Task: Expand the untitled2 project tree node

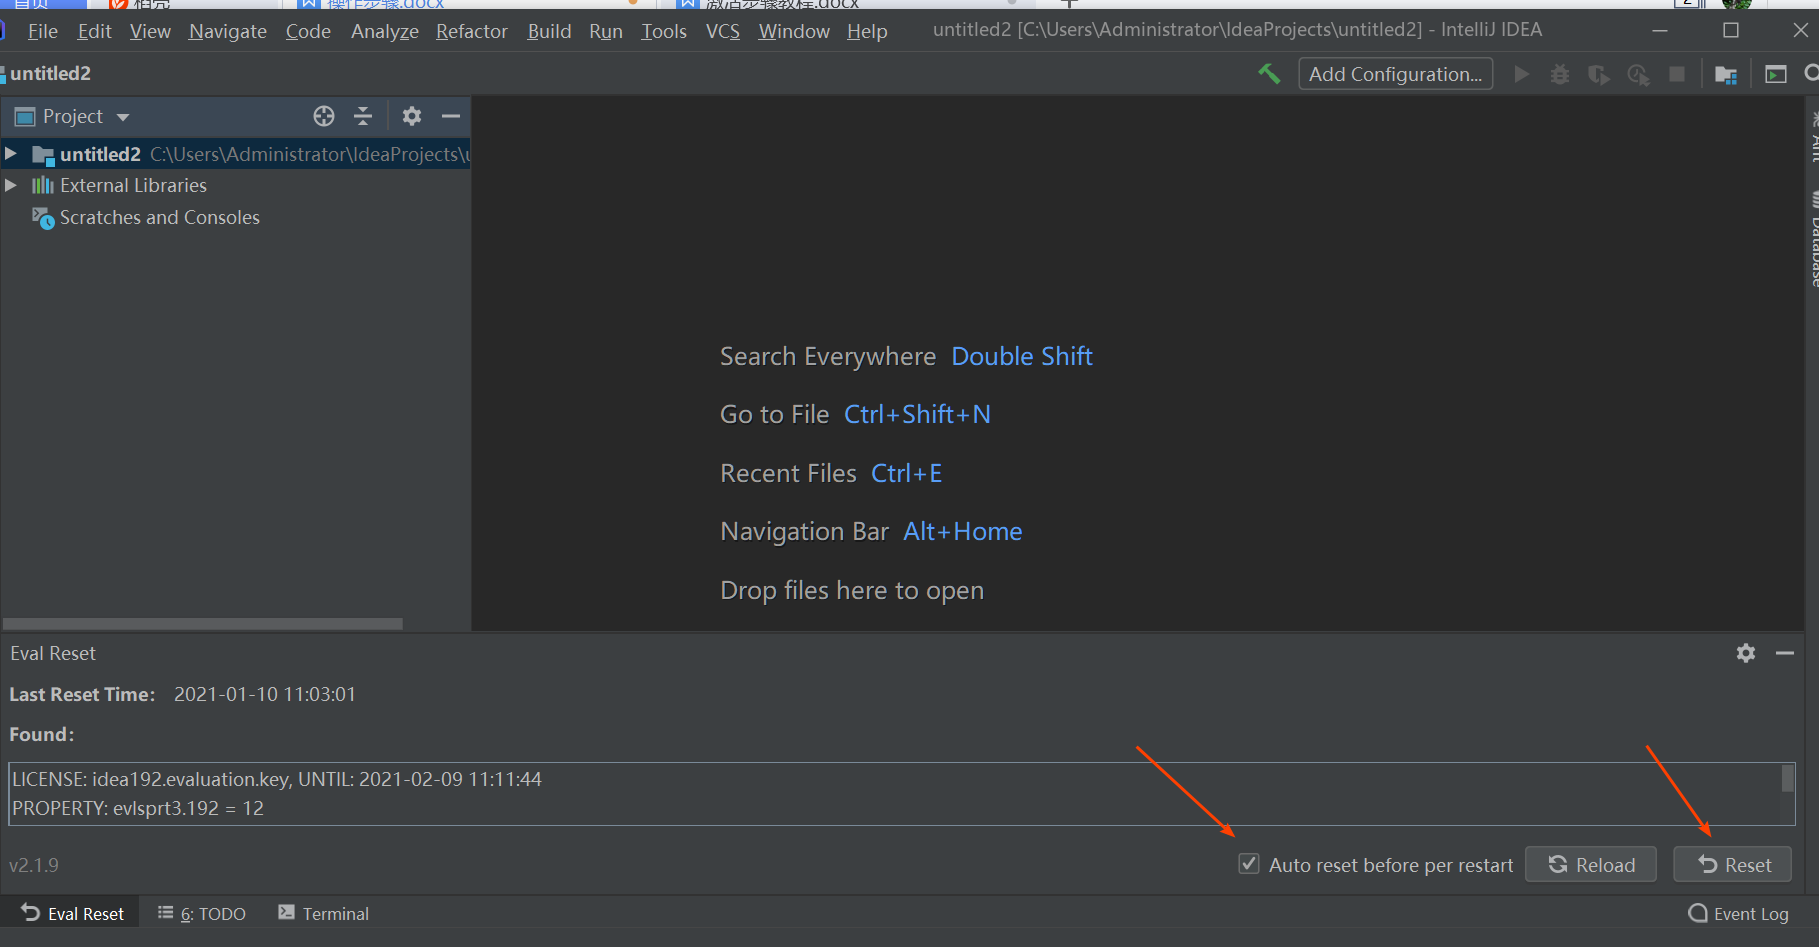Action: tap(11, 154)
